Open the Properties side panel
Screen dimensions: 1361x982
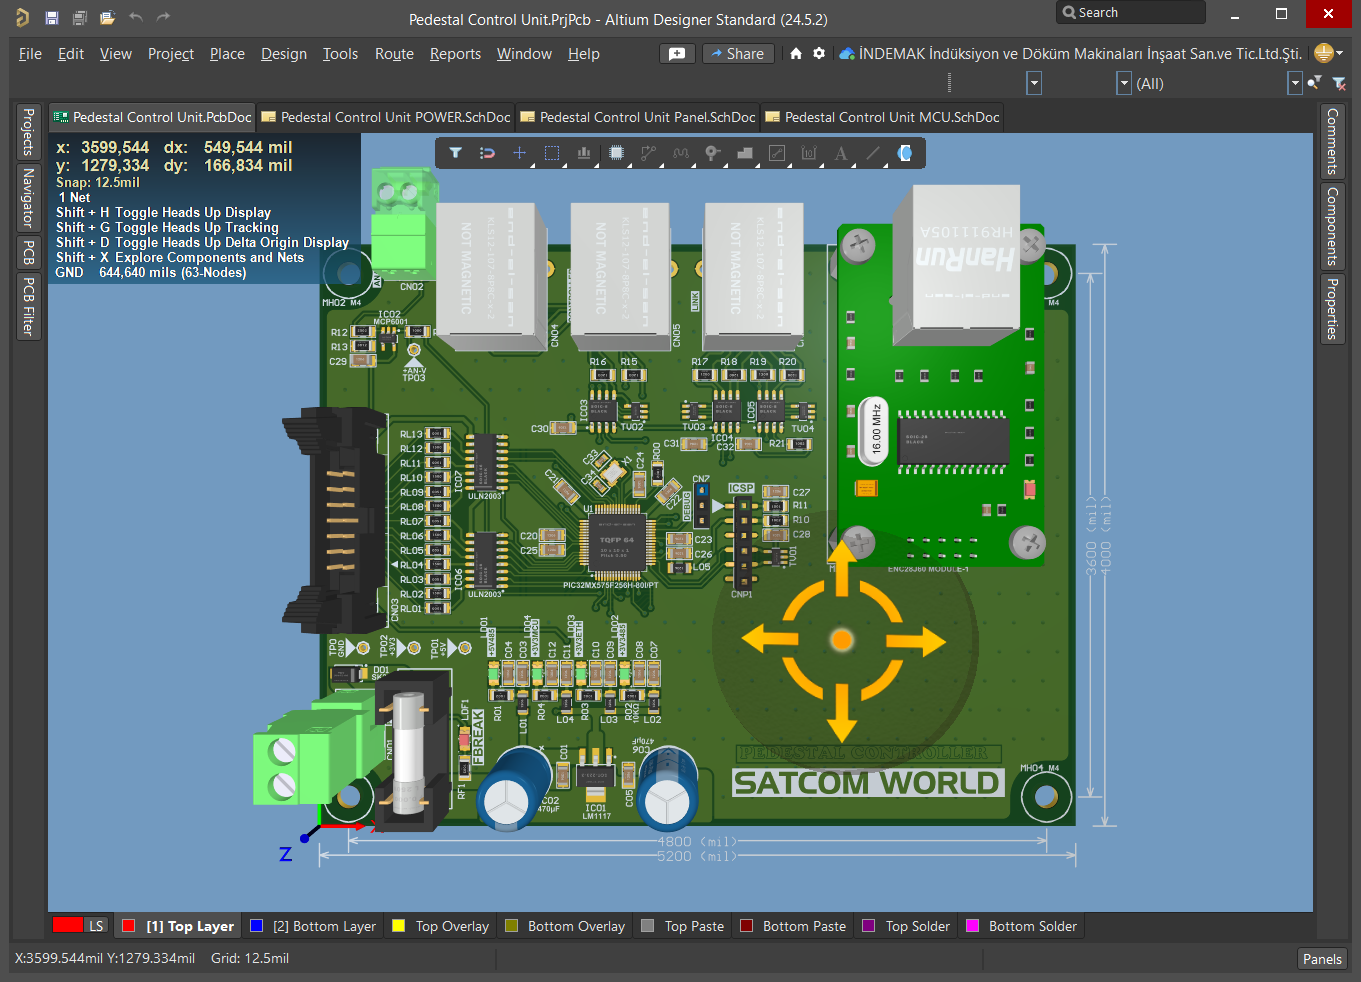pos(1332,309)
